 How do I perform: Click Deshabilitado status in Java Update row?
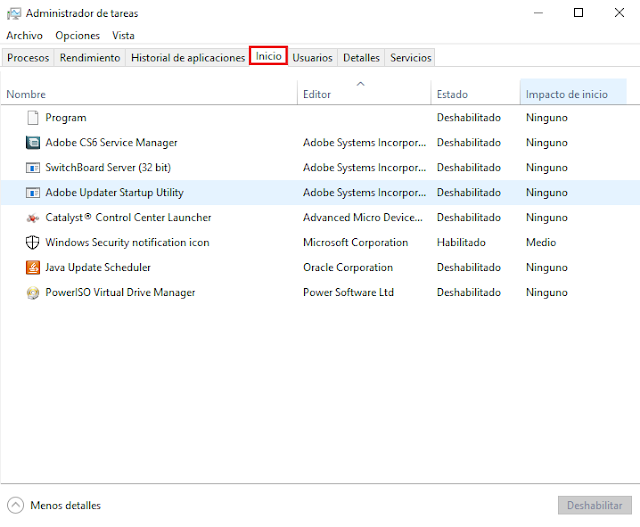(469, 267)
